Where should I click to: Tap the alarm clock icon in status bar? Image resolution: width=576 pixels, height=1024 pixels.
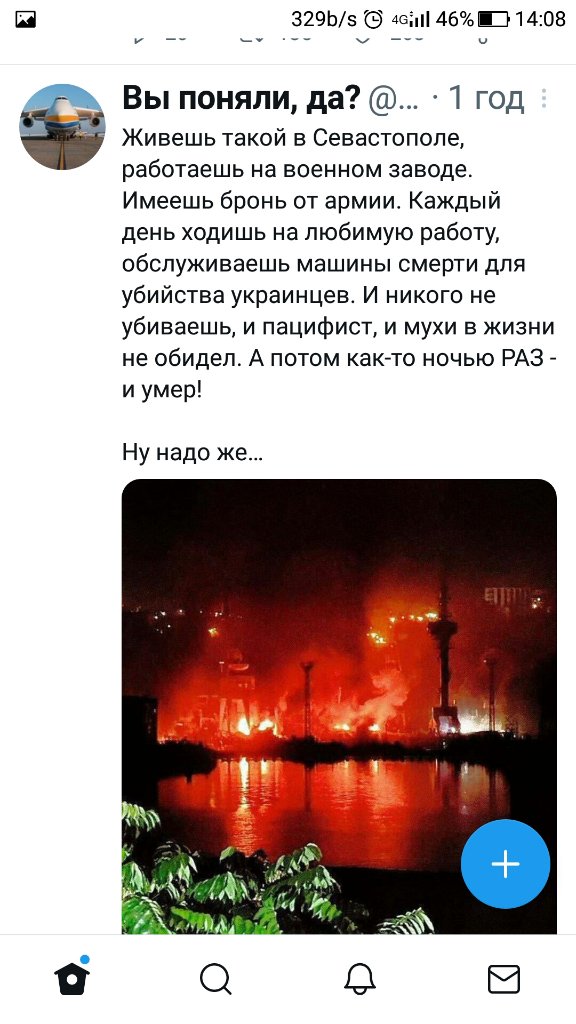[373, 20]
